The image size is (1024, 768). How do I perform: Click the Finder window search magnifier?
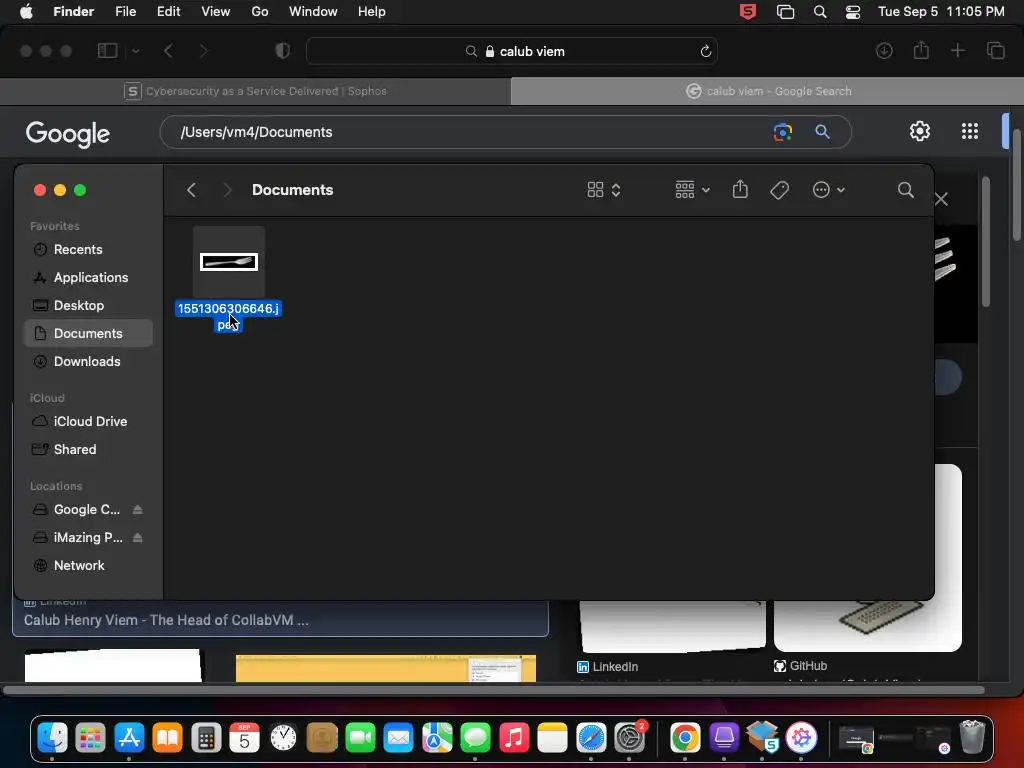click(x=906, y=190)
